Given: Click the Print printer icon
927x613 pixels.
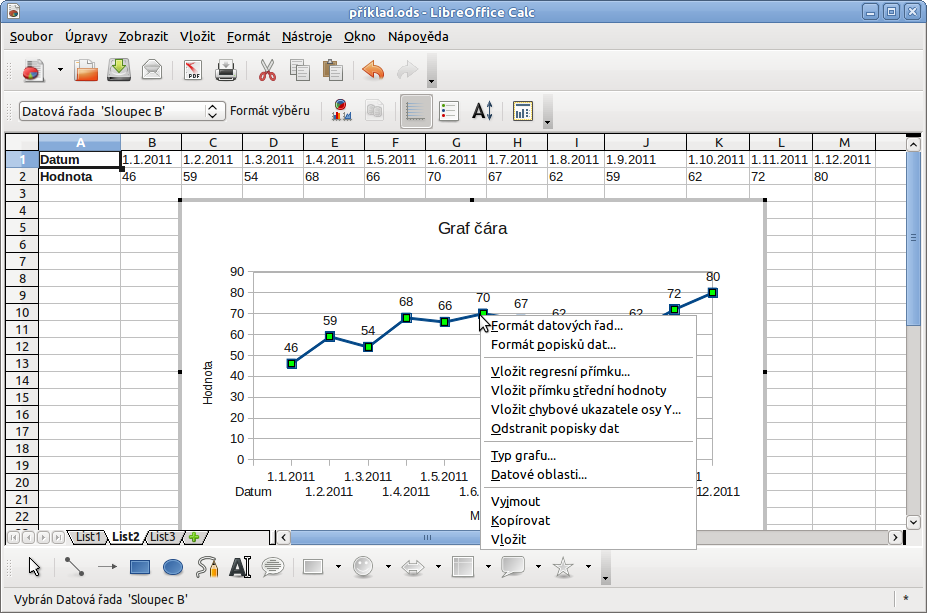Looking at the screenshot, I should click(x=226, y=70).
